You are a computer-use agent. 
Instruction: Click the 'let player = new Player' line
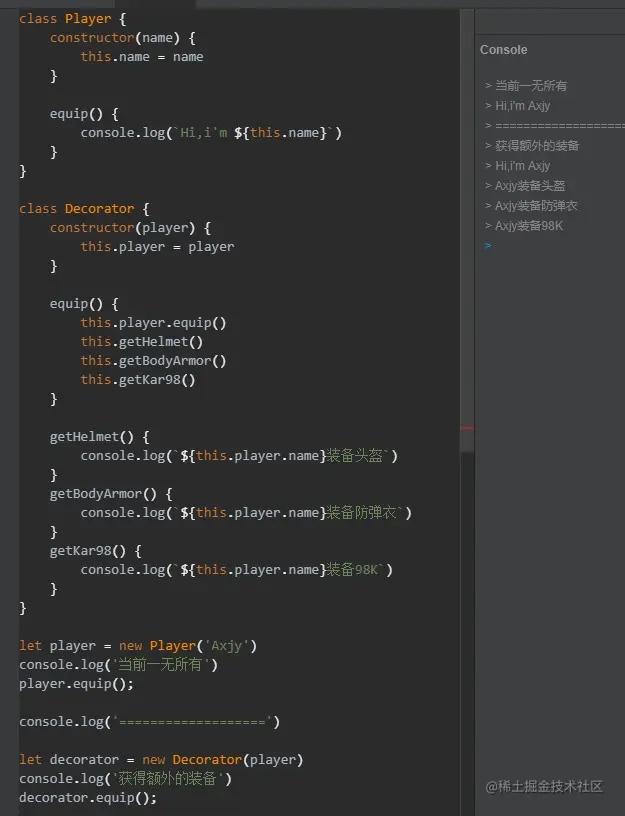(138, 646)
